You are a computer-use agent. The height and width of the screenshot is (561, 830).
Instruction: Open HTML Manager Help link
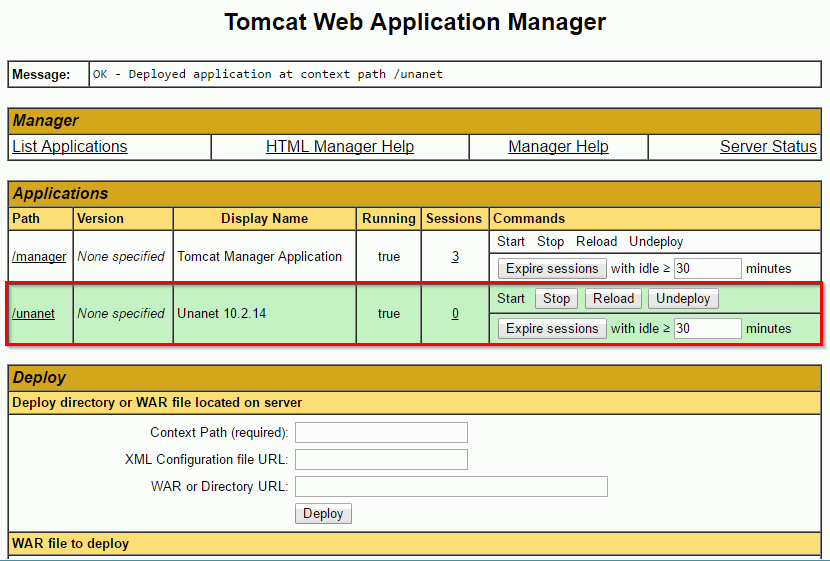pos(339,147)
